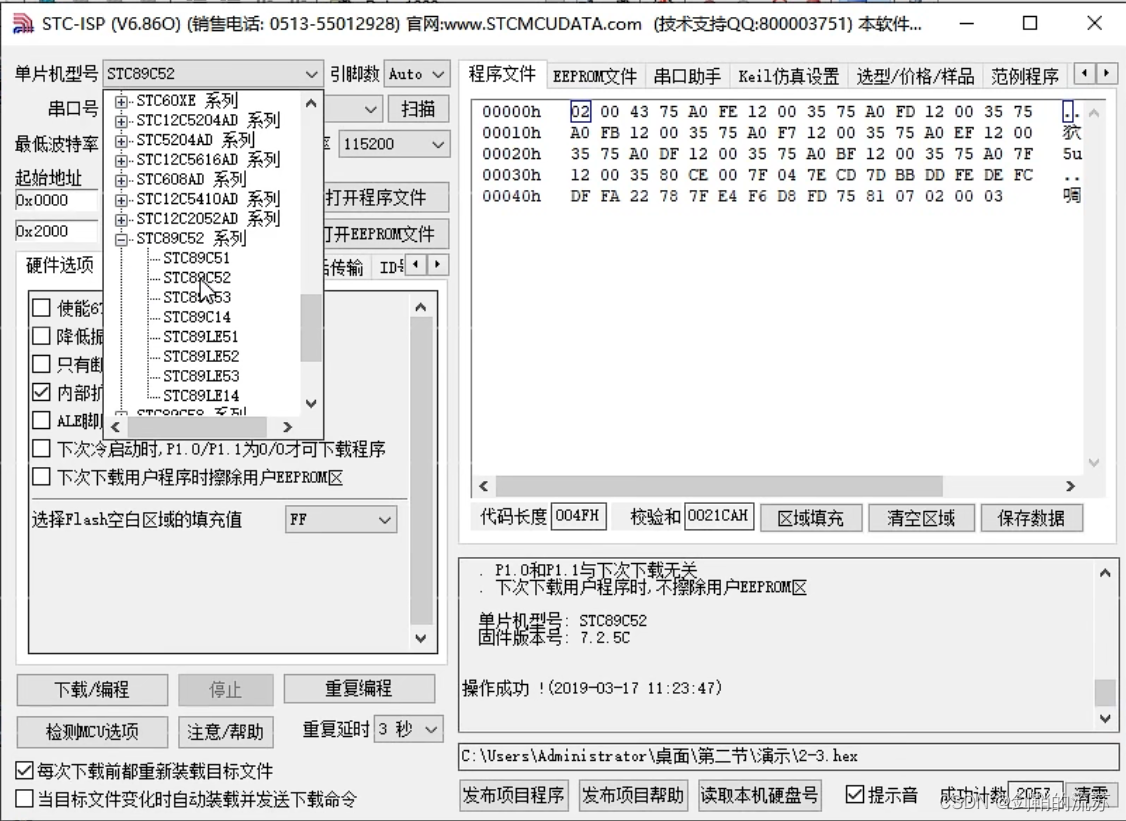This screenshot has height=821, width=1126.
Task: Open the 串口助手 tab
Action: 687,76
